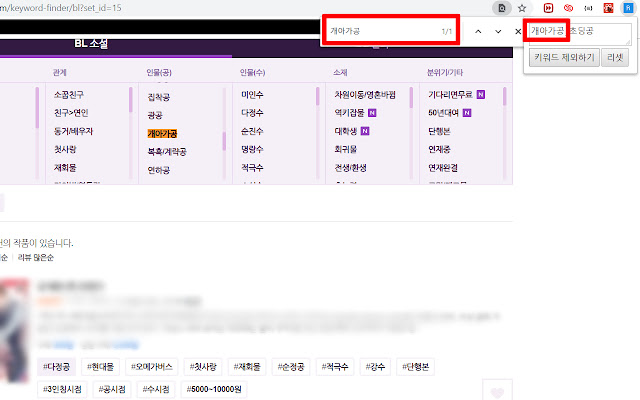
Task: Select the 소재 category header
Action: click(x=340, y=73)
